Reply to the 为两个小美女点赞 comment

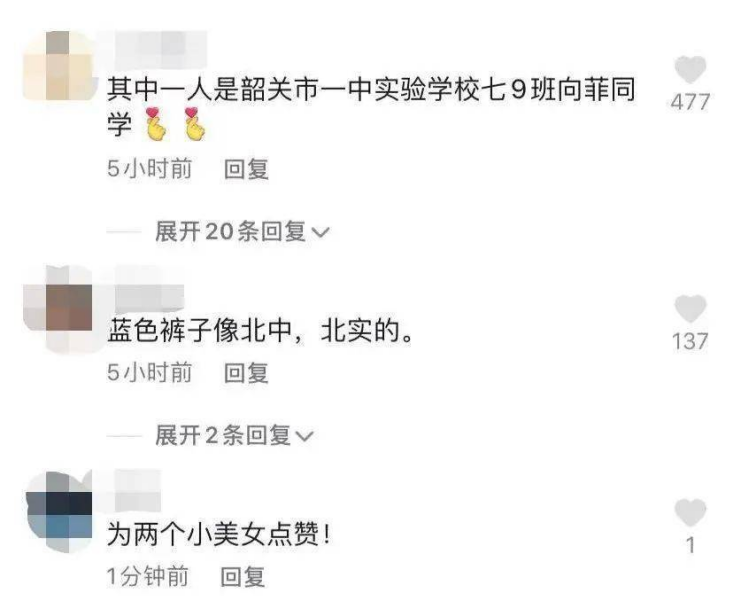tap(242, 577)
